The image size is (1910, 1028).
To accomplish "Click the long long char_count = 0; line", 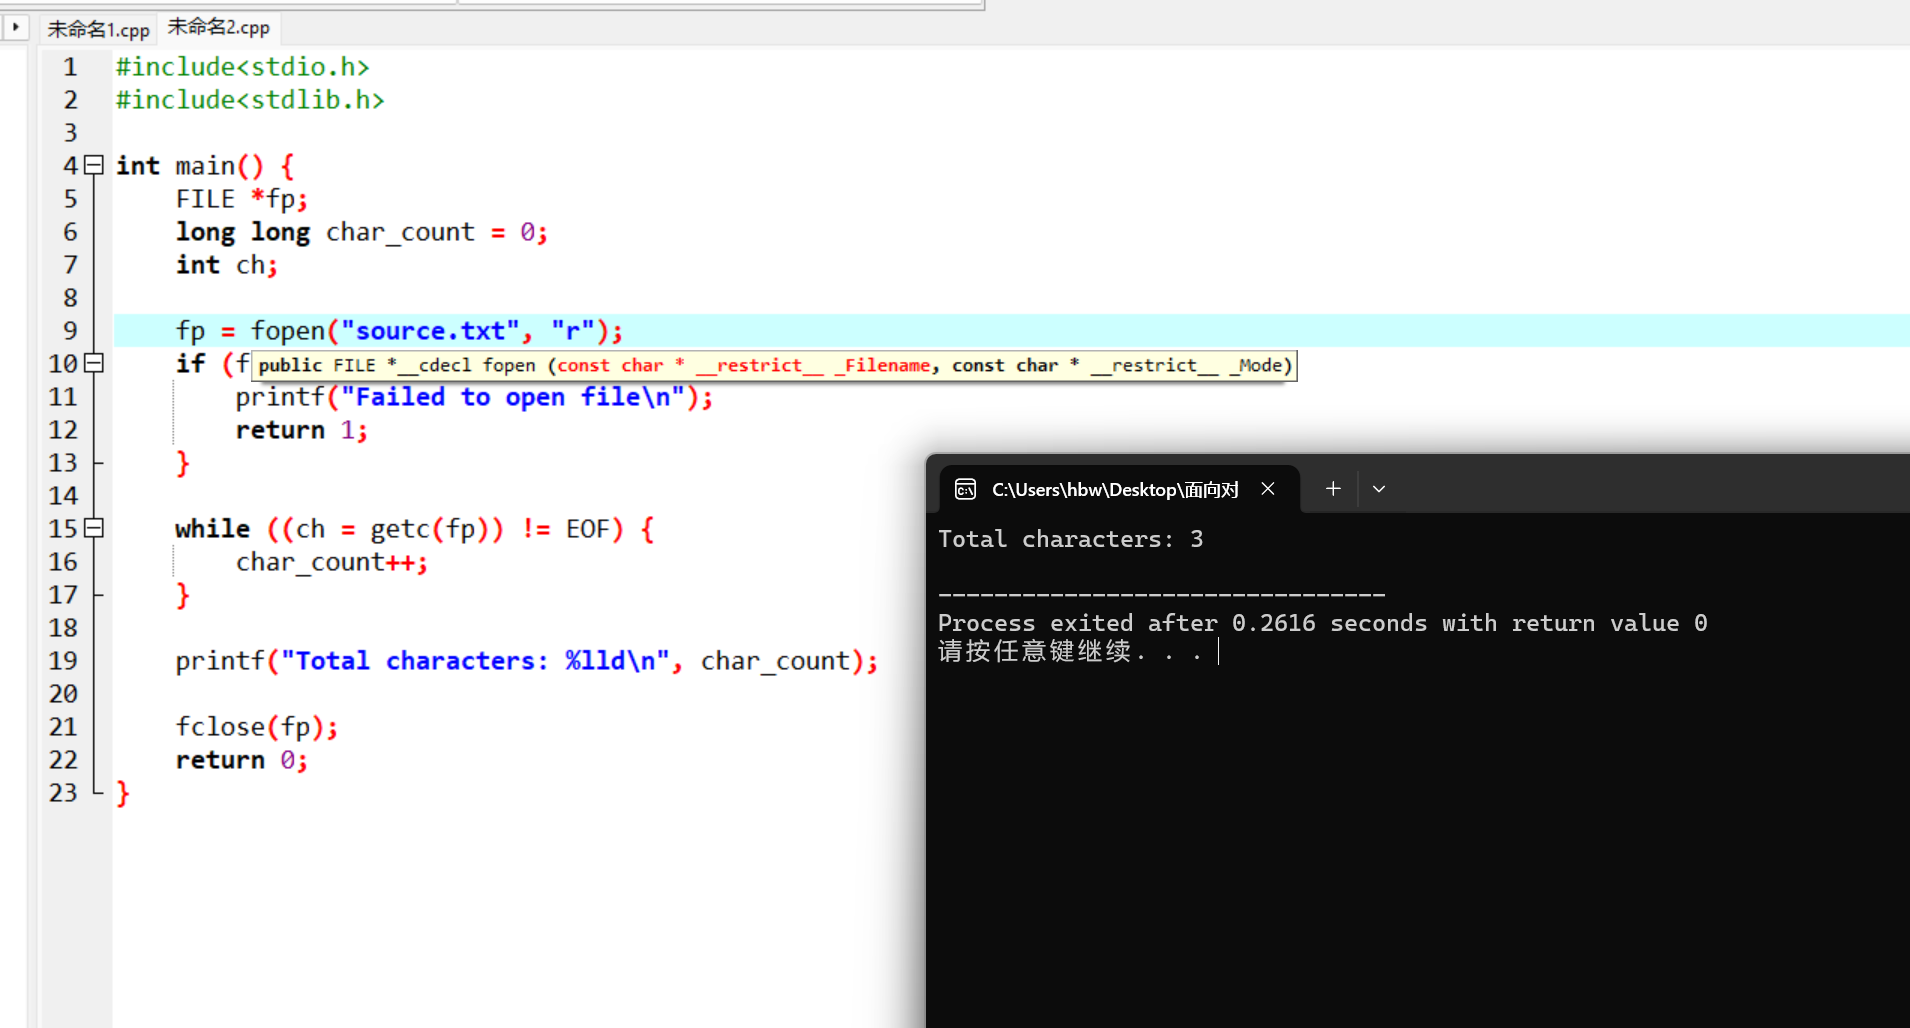I will tap(362, 232).
